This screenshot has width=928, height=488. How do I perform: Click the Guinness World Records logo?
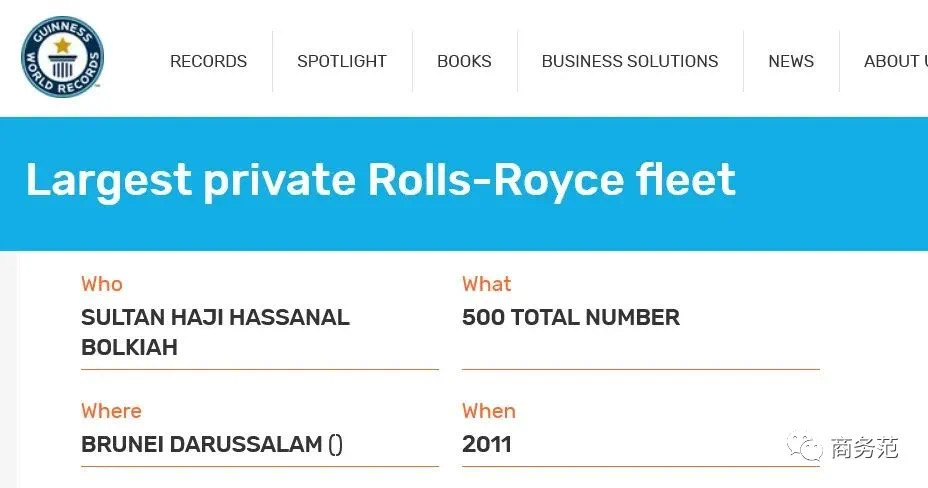pos(62,57)
